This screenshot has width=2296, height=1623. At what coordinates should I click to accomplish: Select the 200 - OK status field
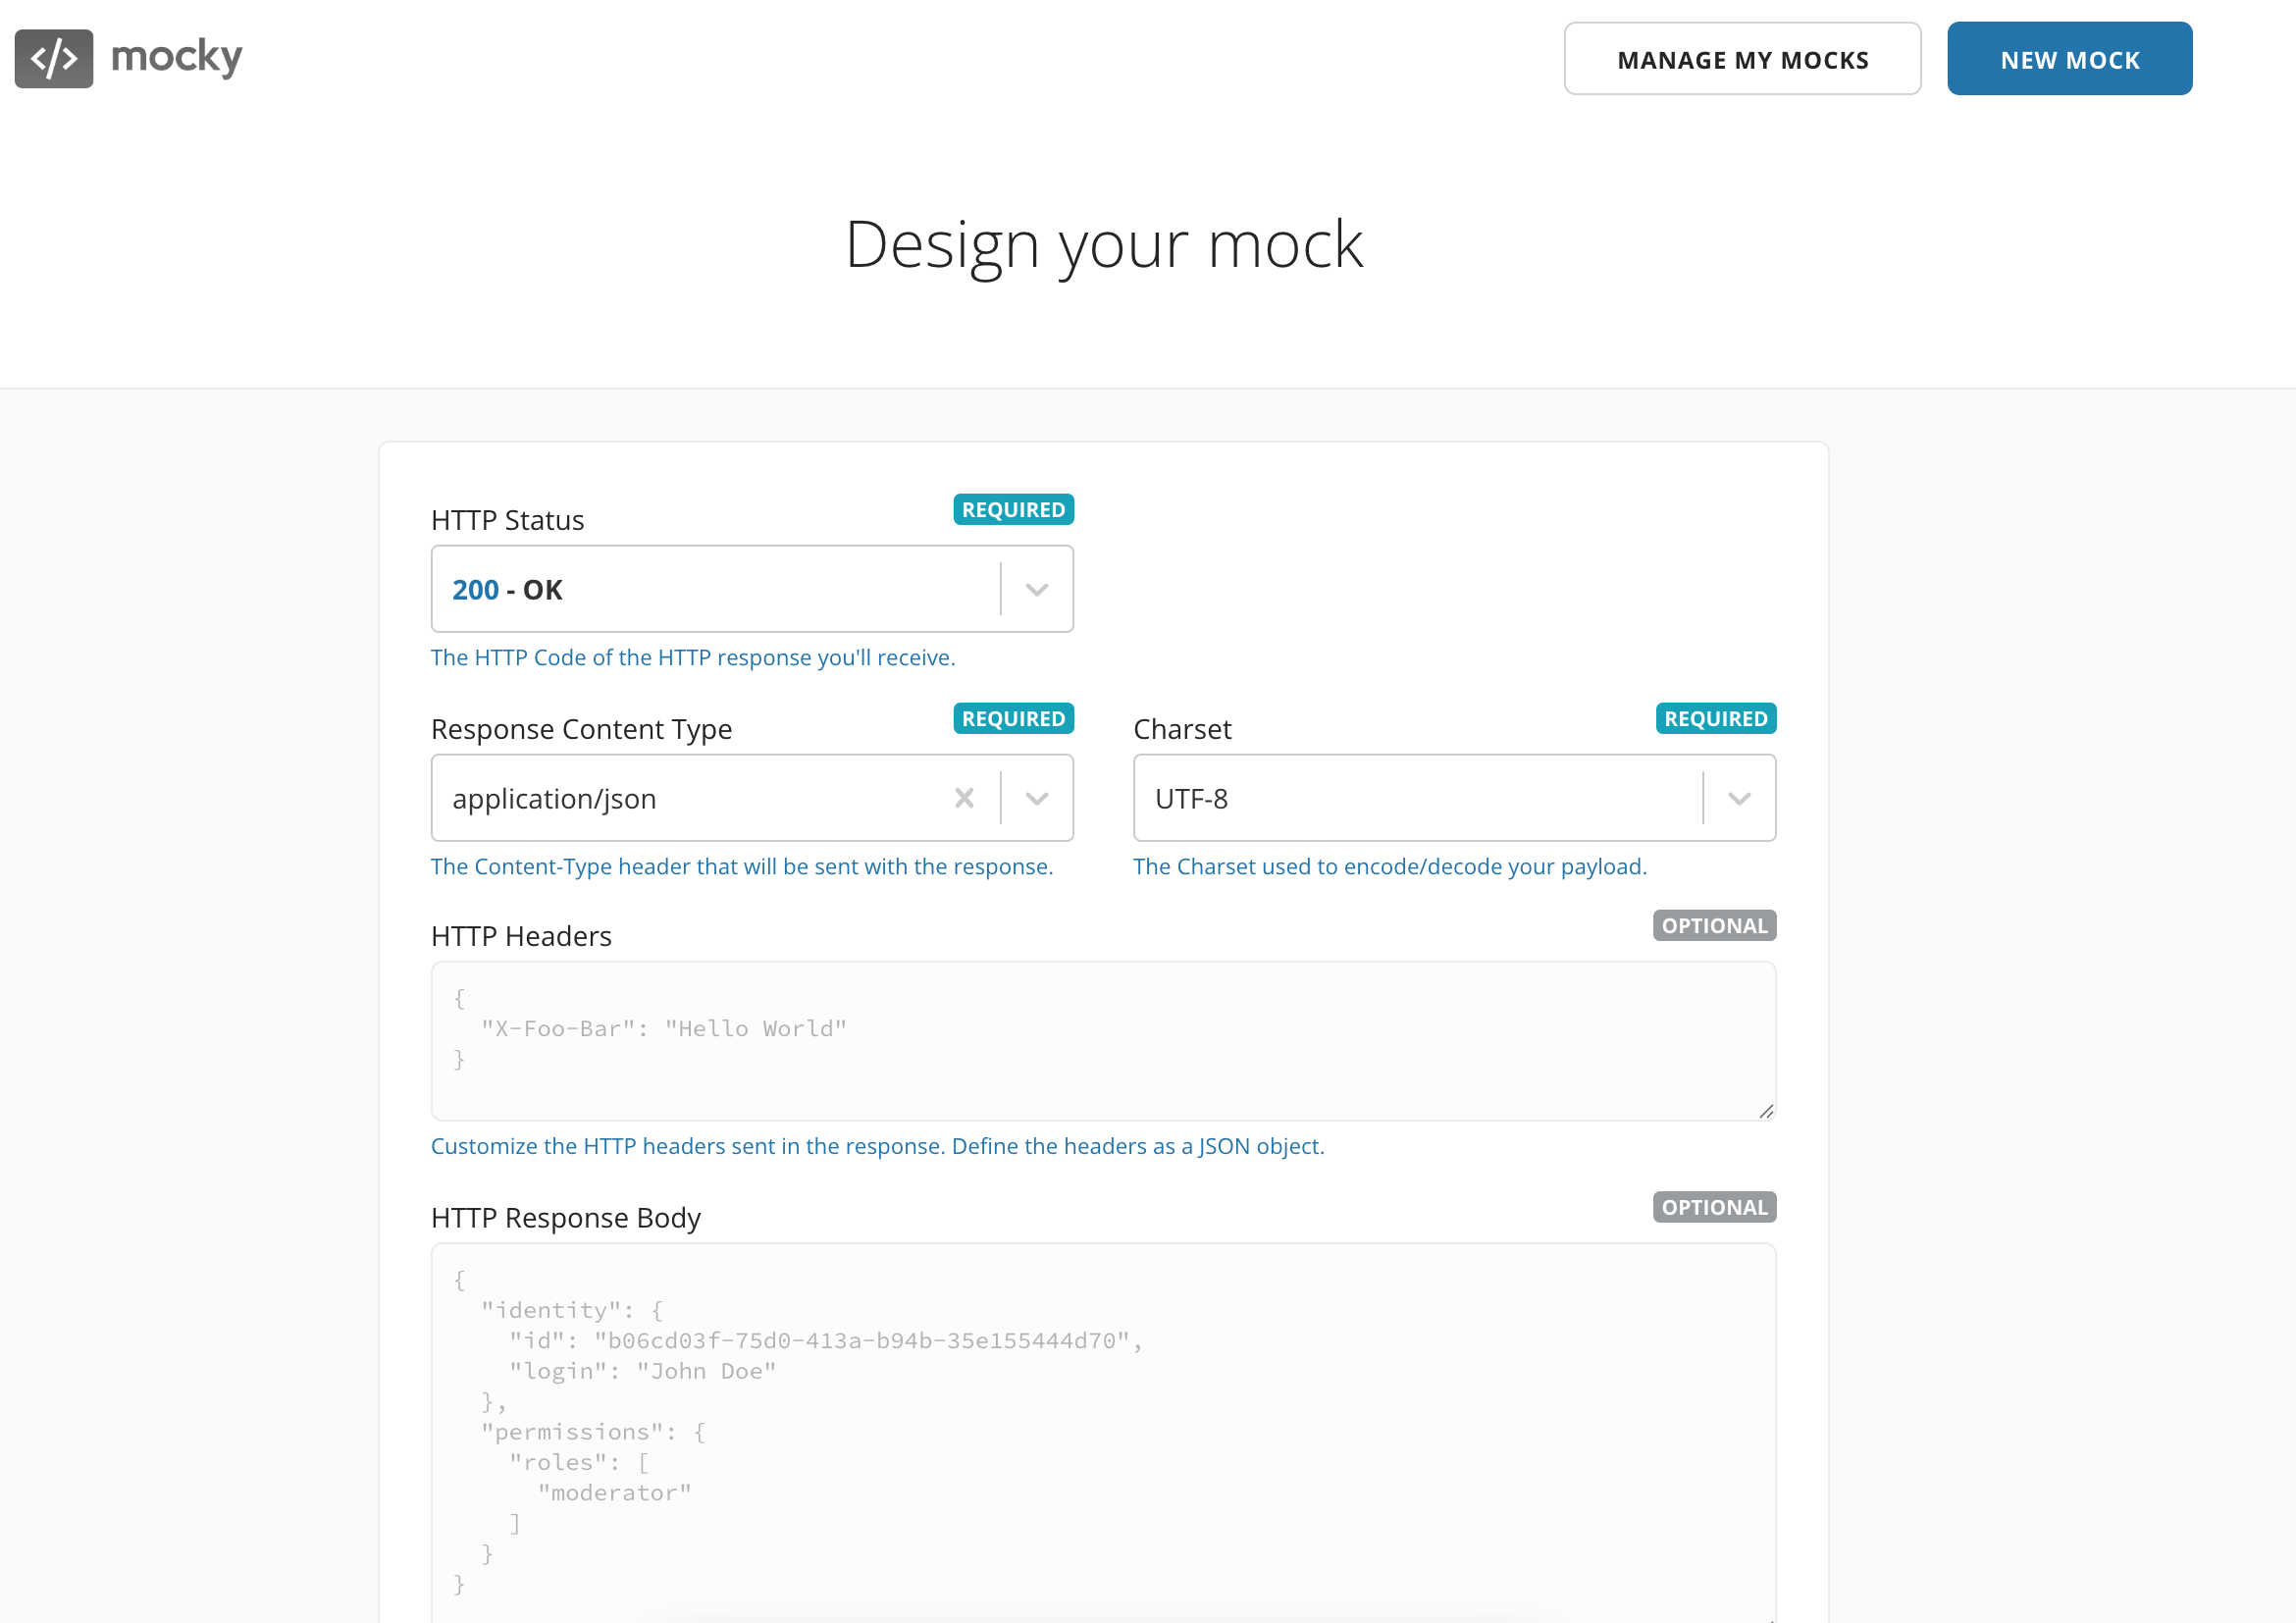(752, 589)
